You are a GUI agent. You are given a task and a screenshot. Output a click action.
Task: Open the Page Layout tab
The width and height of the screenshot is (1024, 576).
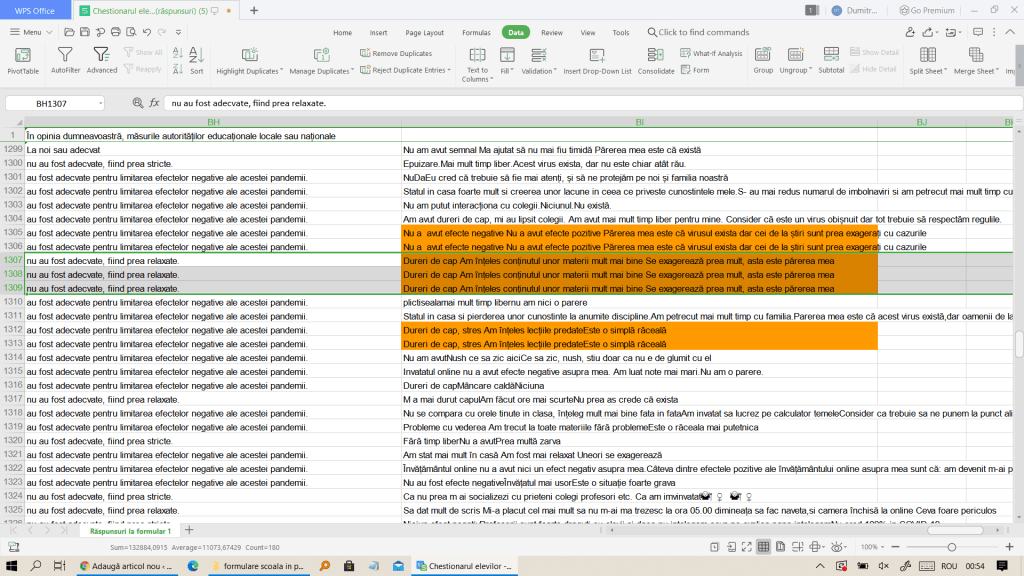425,32
